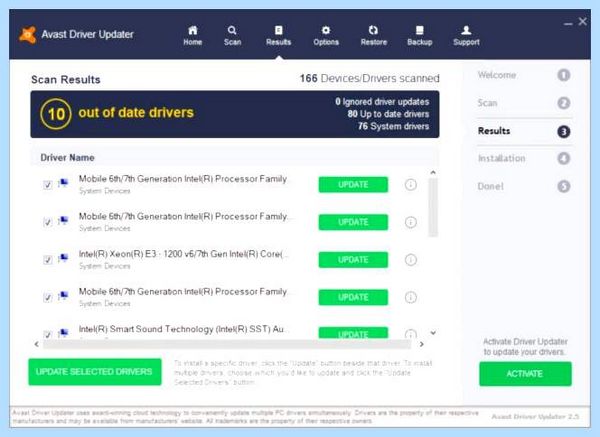The image size is (600, 437).
Task: Click the "166 Devices/Drivers scanned" text
Action: [369, 78]
